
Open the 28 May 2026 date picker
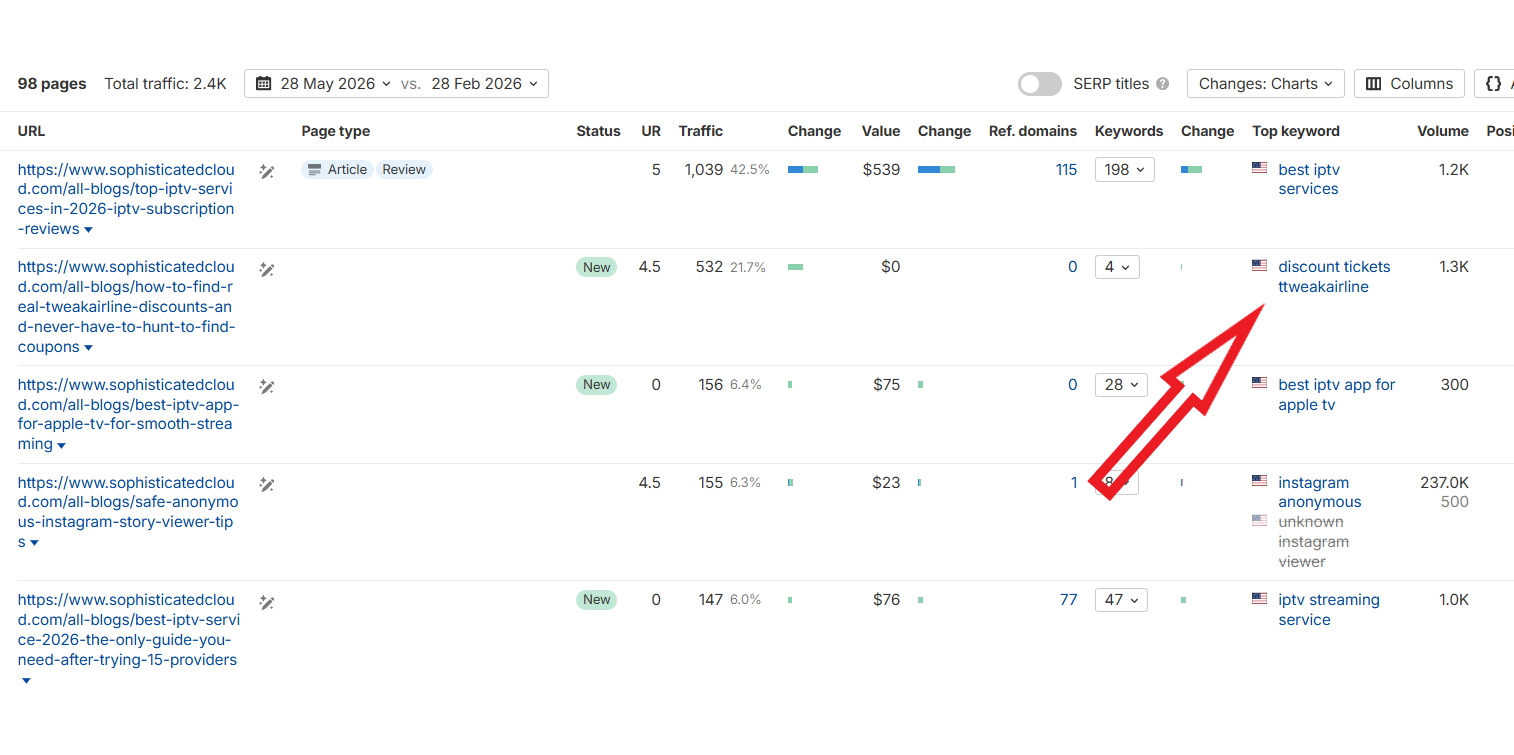pyautogui.click(x=323, y=84)
